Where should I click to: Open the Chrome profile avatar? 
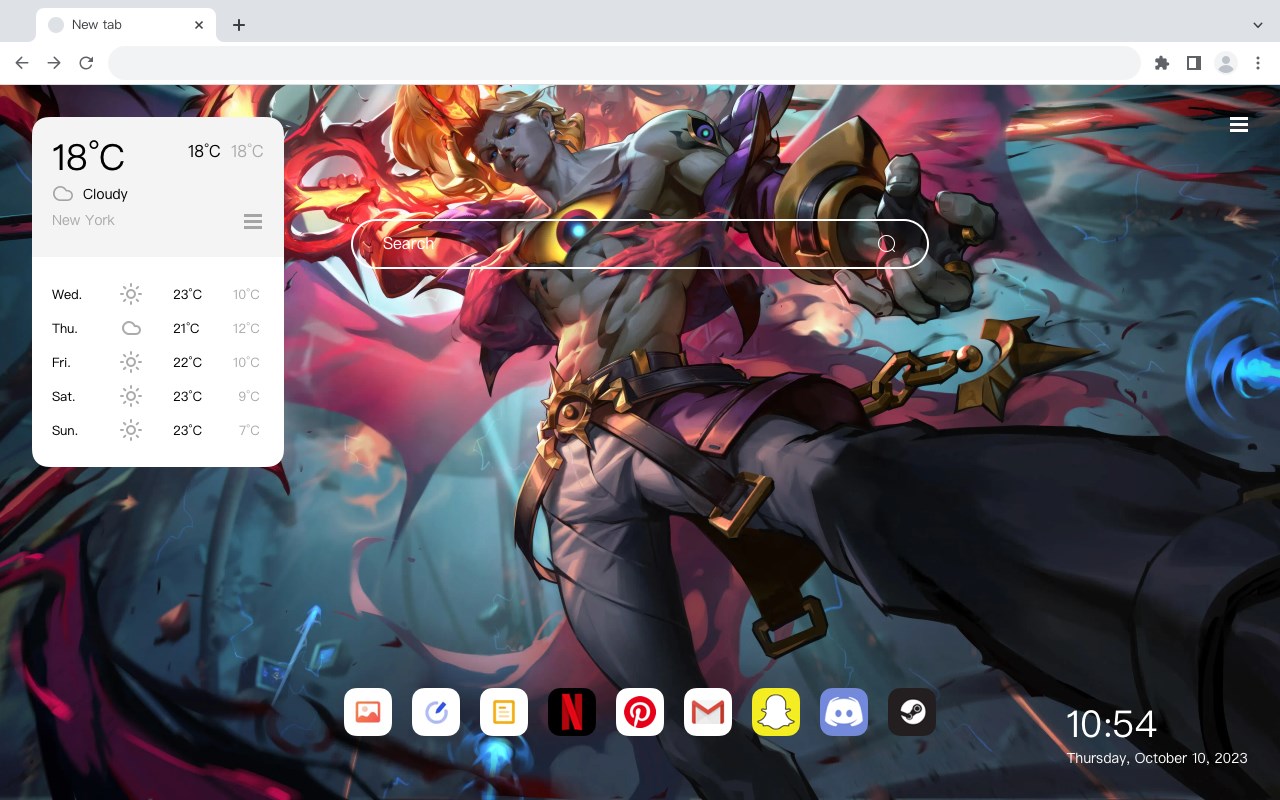point(1226,63)
